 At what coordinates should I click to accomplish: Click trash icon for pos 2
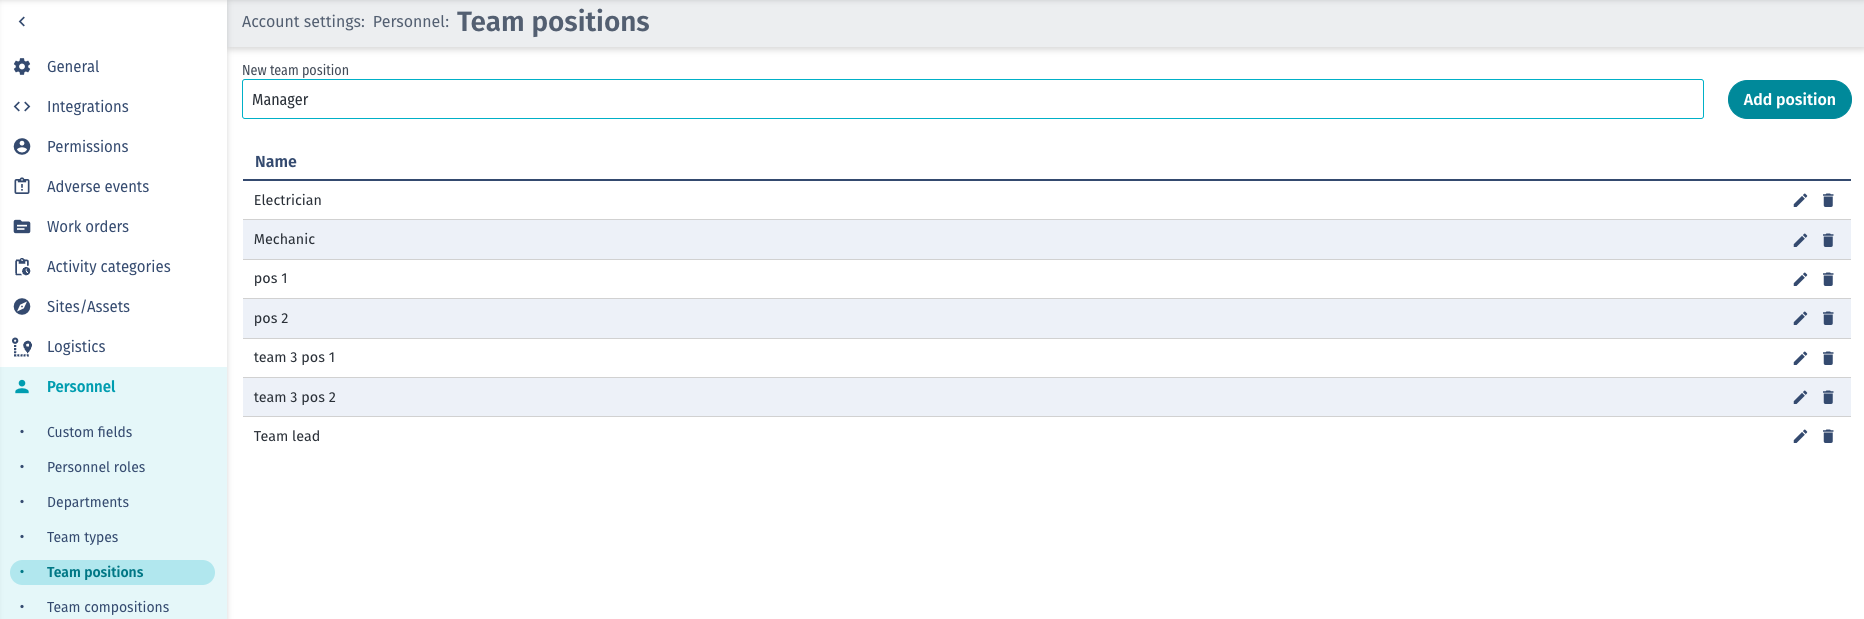(x=1828, y=318)
